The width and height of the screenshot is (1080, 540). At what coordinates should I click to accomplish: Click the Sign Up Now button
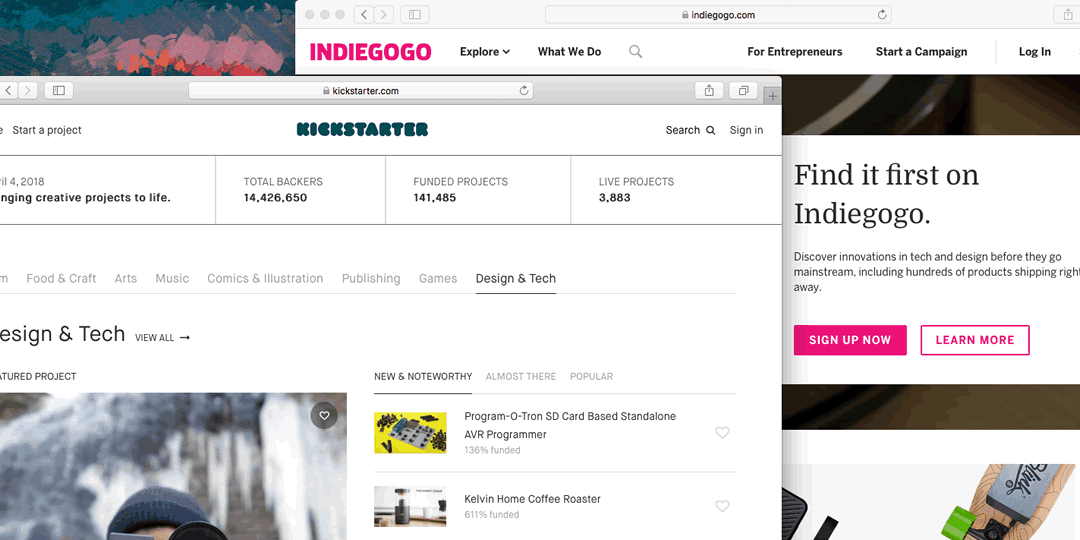click(x=850, y=340)
